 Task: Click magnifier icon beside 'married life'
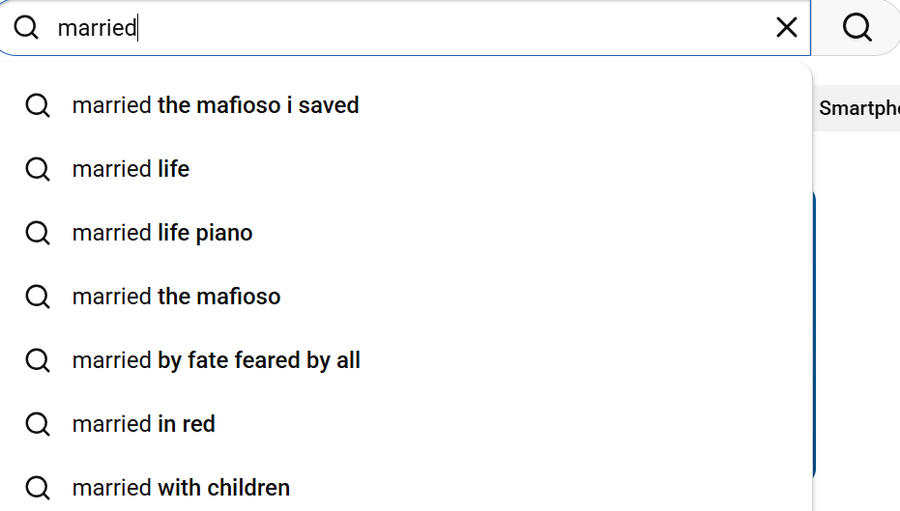point(38,169)
